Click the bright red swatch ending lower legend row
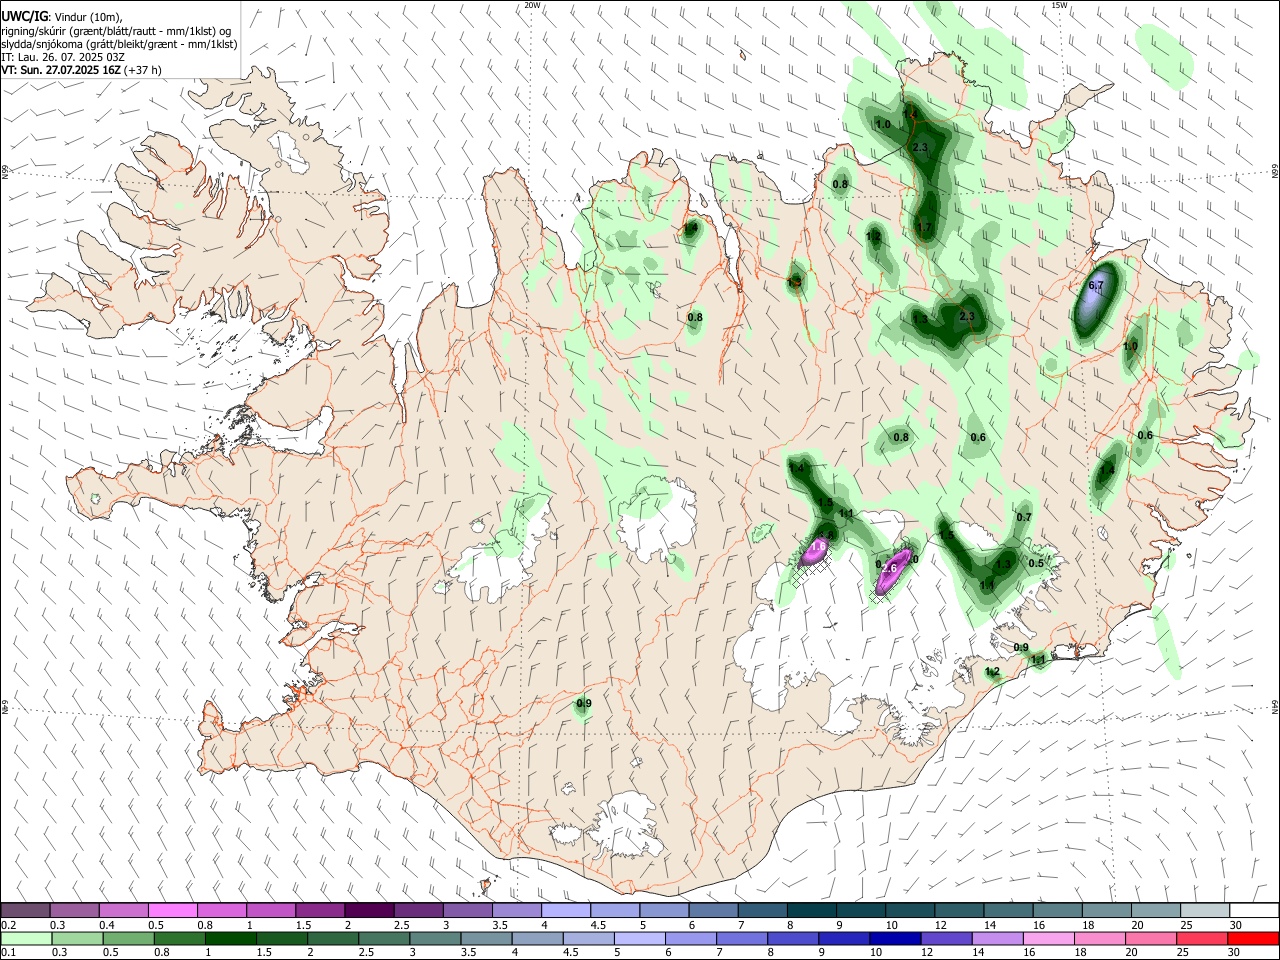 pyautogui.click(x=1252, y=938)
